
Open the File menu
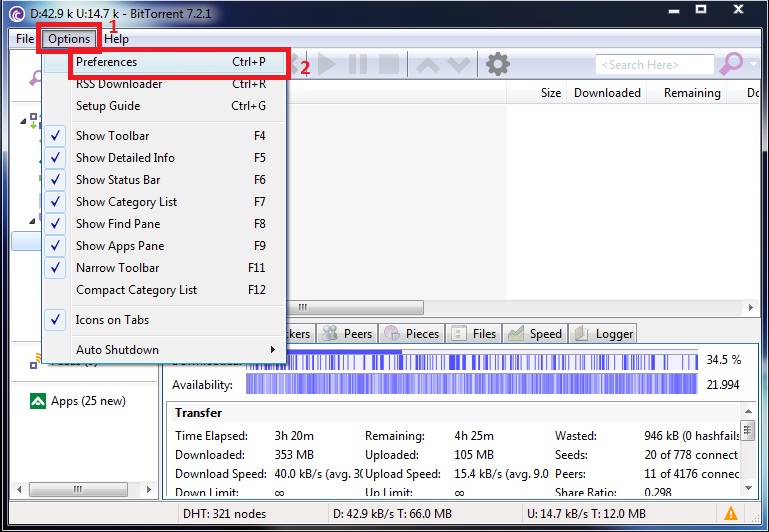click(25, 39)
